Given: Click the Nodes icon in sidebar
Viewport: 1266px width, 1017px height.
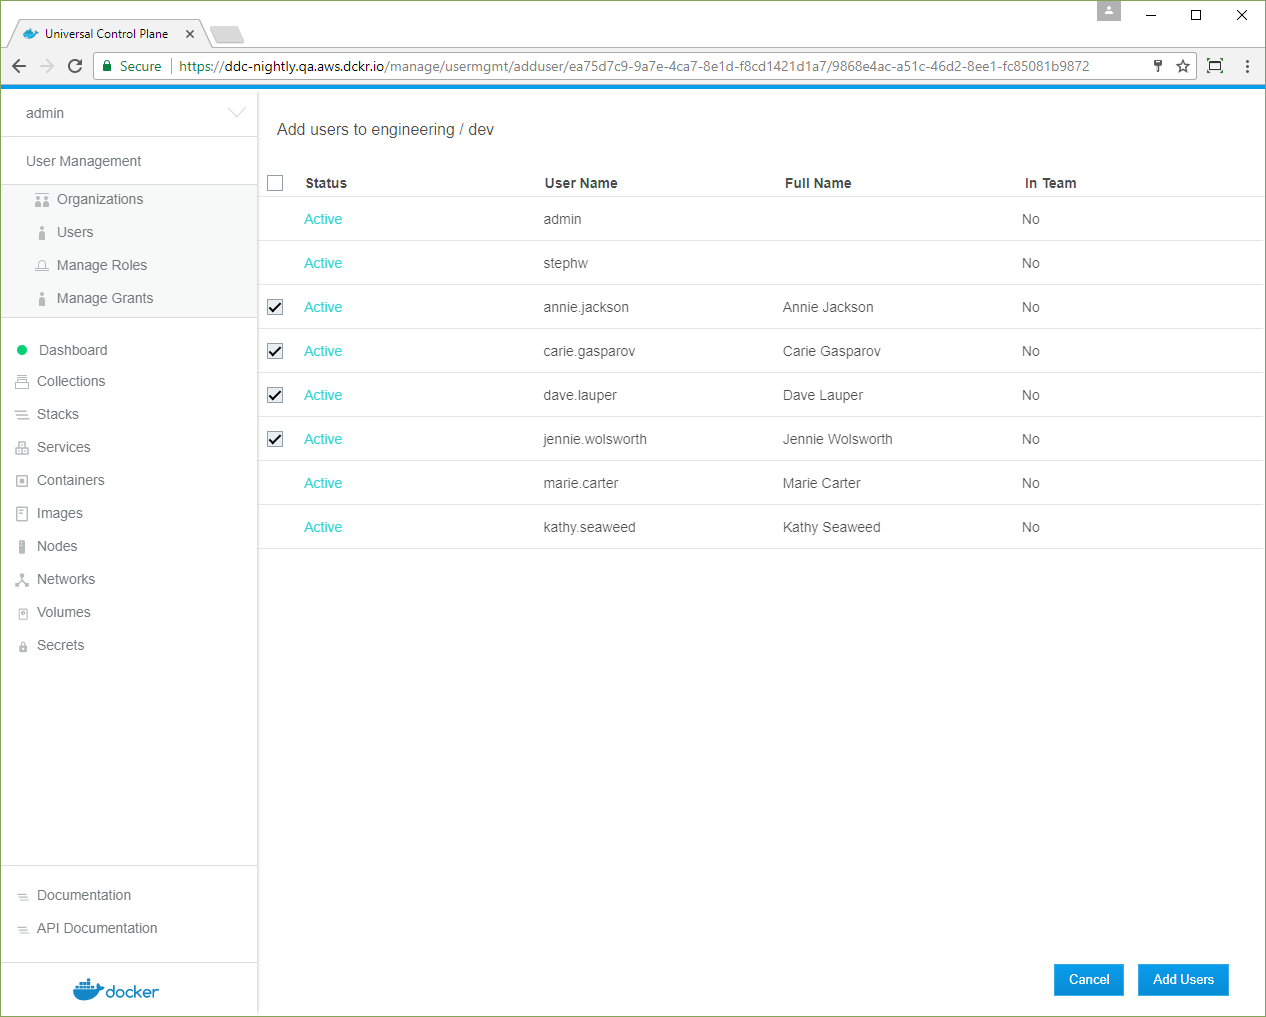Looking at the screenshot, I should [22, 547].
